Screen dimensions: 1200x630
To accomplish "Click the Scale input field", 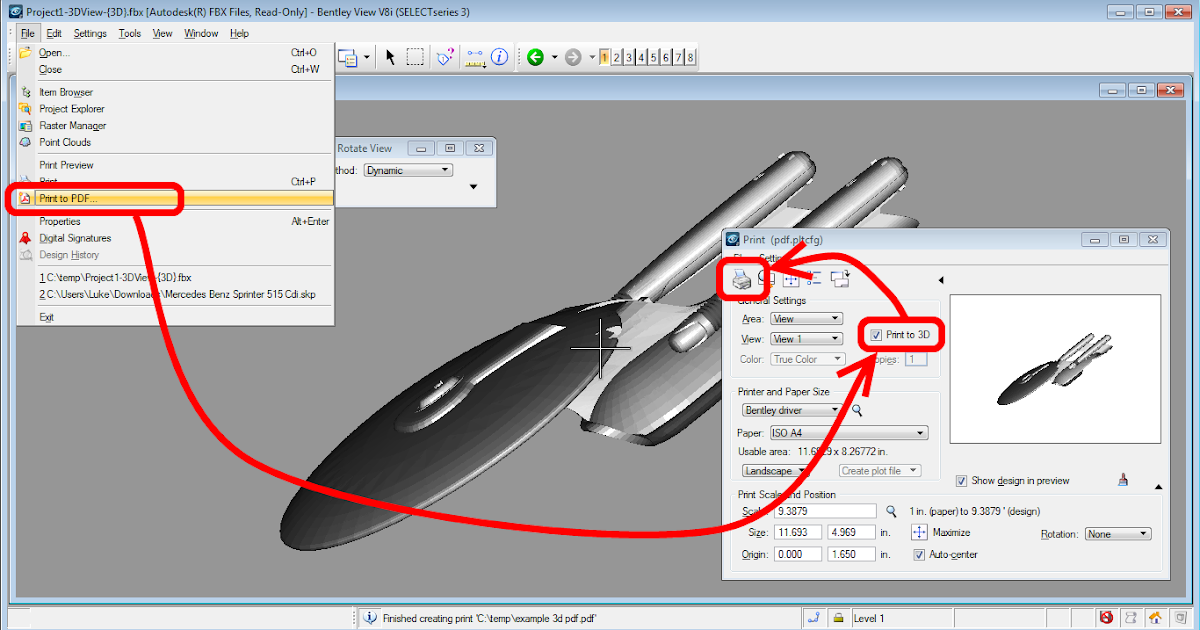I will click(x=824, y=511).
